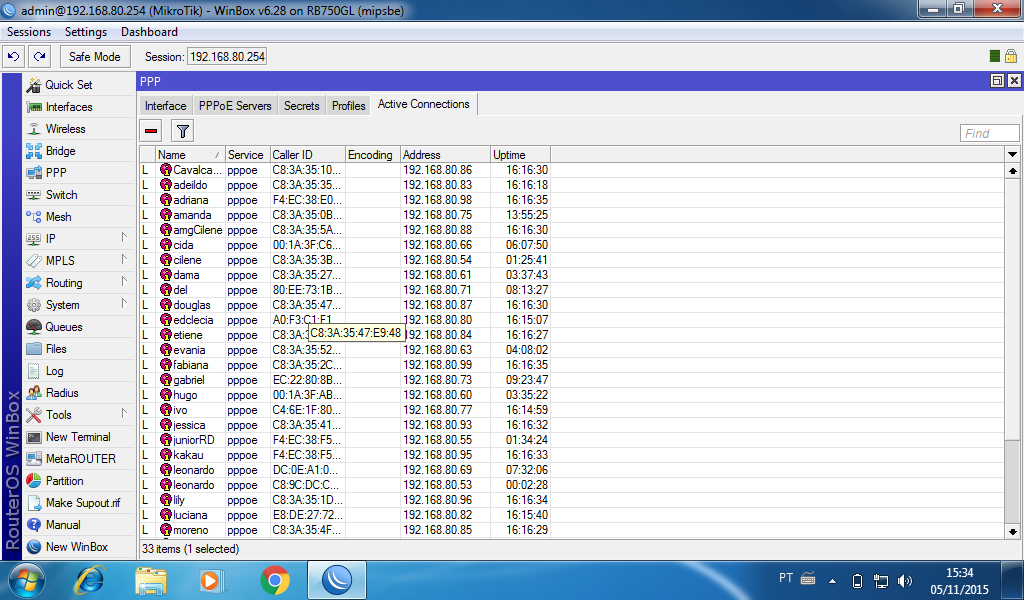Expand the Tools submenu

pos(123,413)
